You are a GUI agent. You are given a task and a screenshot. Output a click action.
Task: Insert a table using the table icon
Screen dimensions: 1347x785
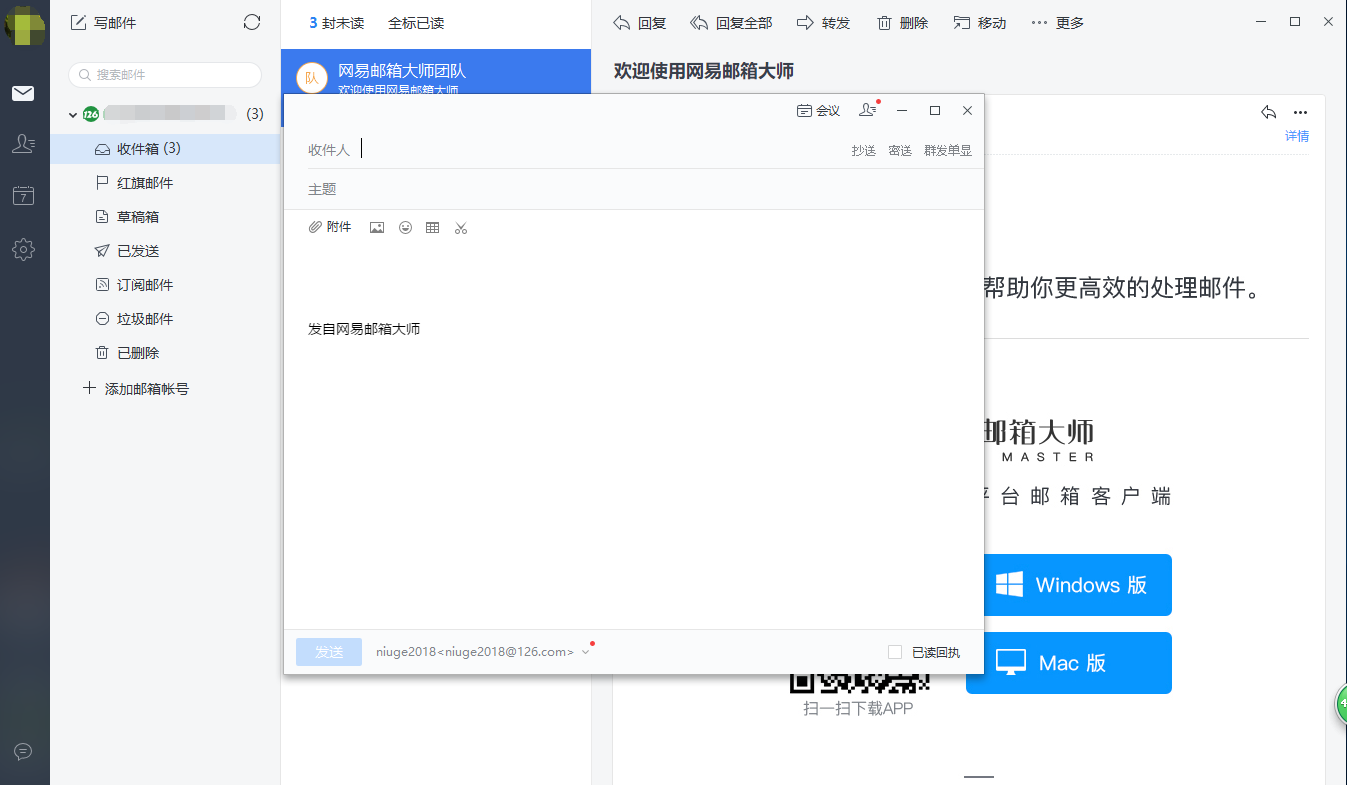[x=432, y=228]
